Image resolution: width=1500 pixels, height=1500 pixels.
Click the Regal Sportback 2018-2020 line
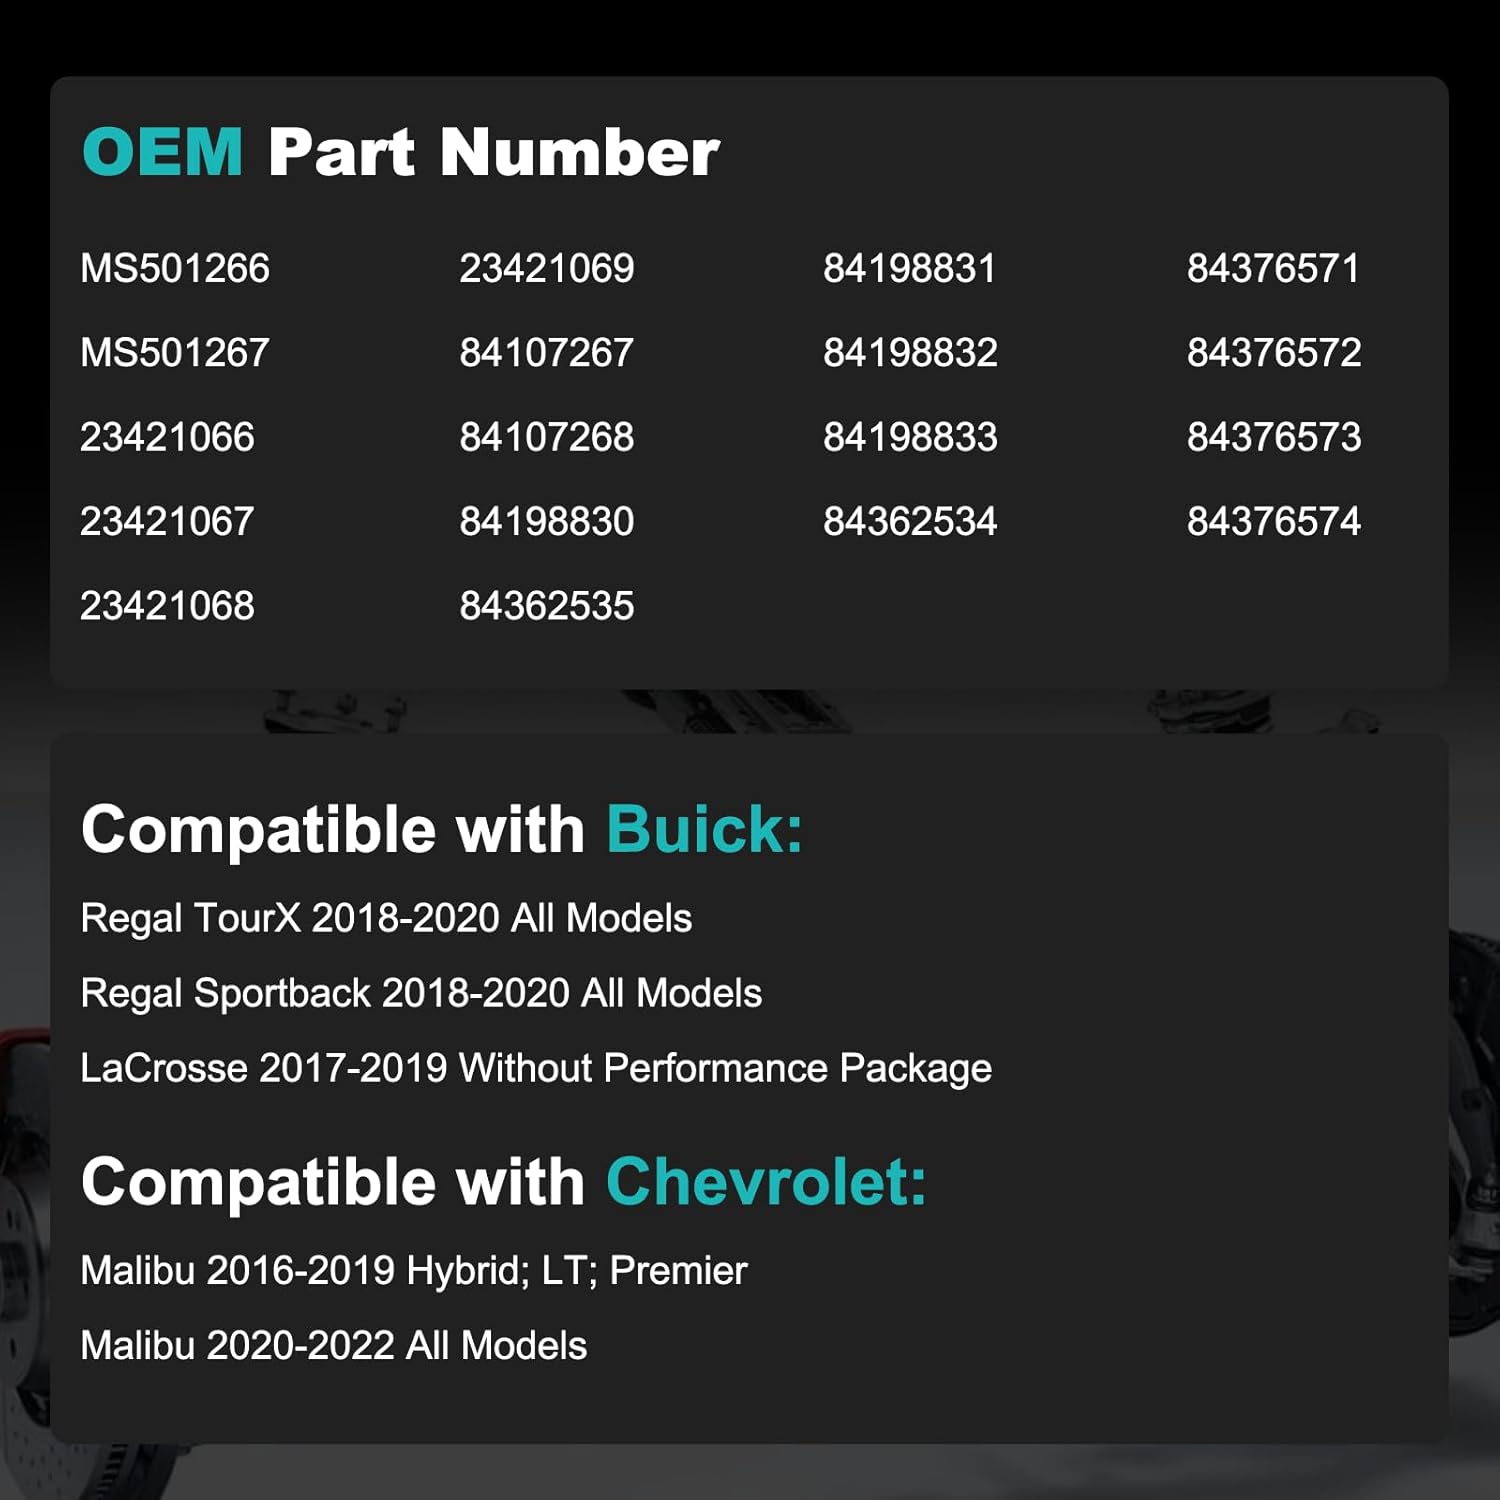pyautogui.click(x=421, y=993)
